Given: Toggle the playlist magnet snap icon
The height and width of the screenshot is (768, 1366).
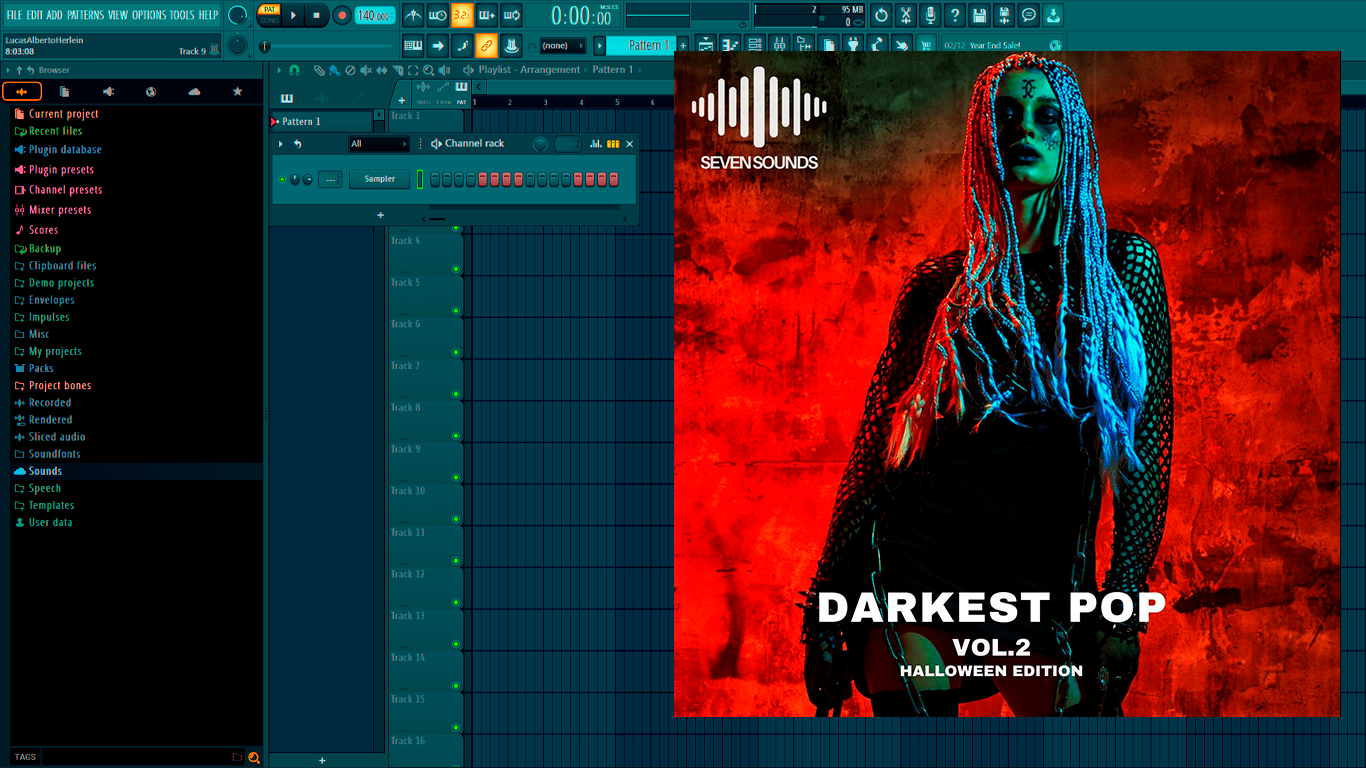Looking at the screenshot, I should (294, 70).
